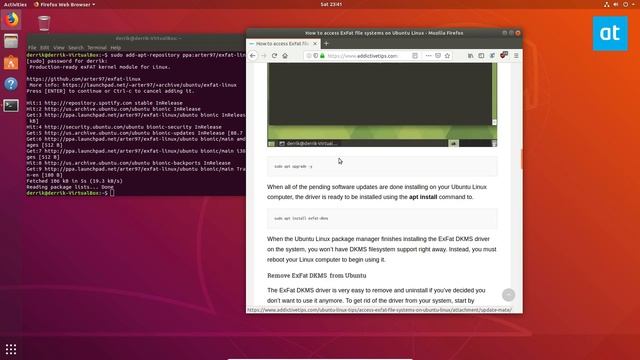Click the extension icon beside the sidebar button
The height and width of the screenshot is (360, 640).
coord(492,56)
